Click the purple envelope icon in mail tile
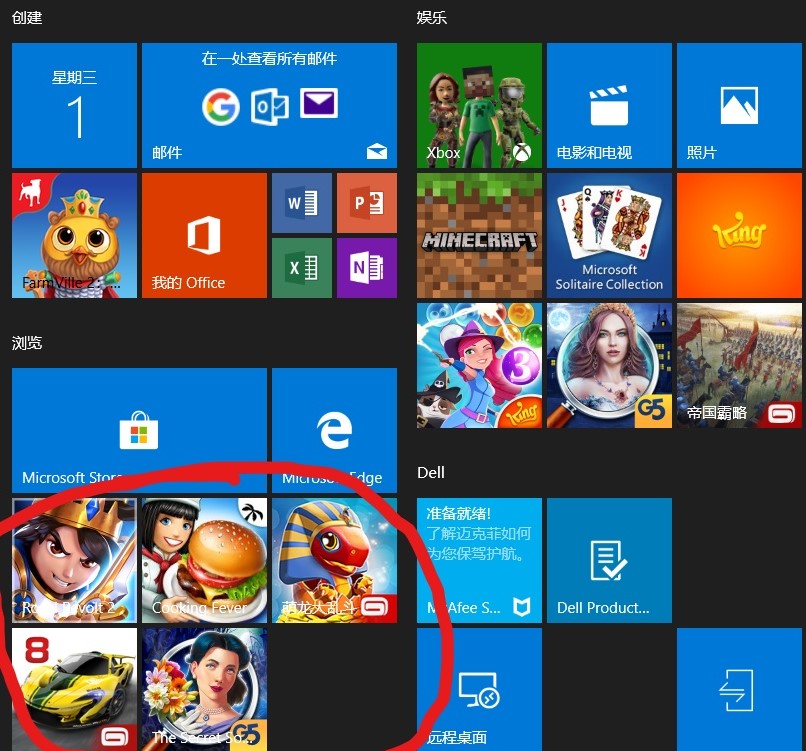 pyautogui.click(x=319, y=103)
